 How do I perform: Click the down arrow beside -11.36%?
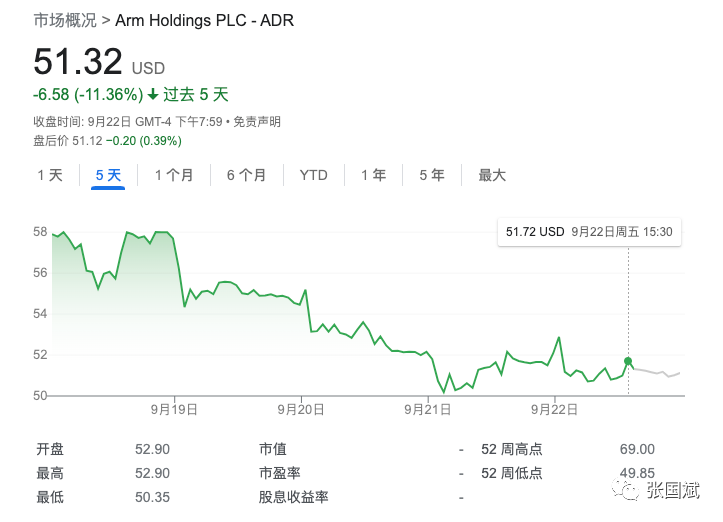(153, 95)
